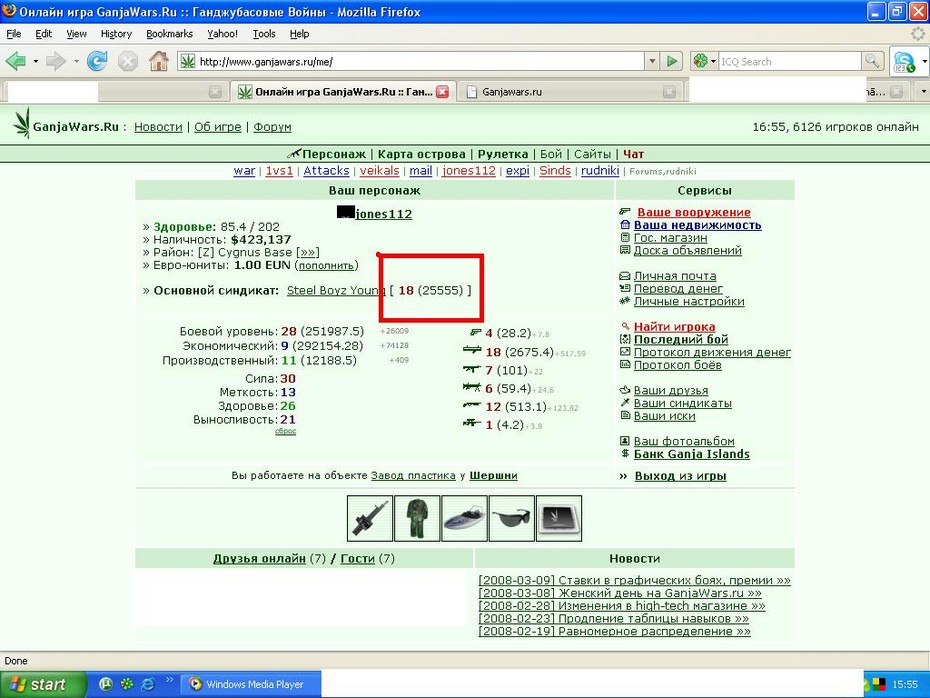Open the URL bar history dropdown

[652, 61]
